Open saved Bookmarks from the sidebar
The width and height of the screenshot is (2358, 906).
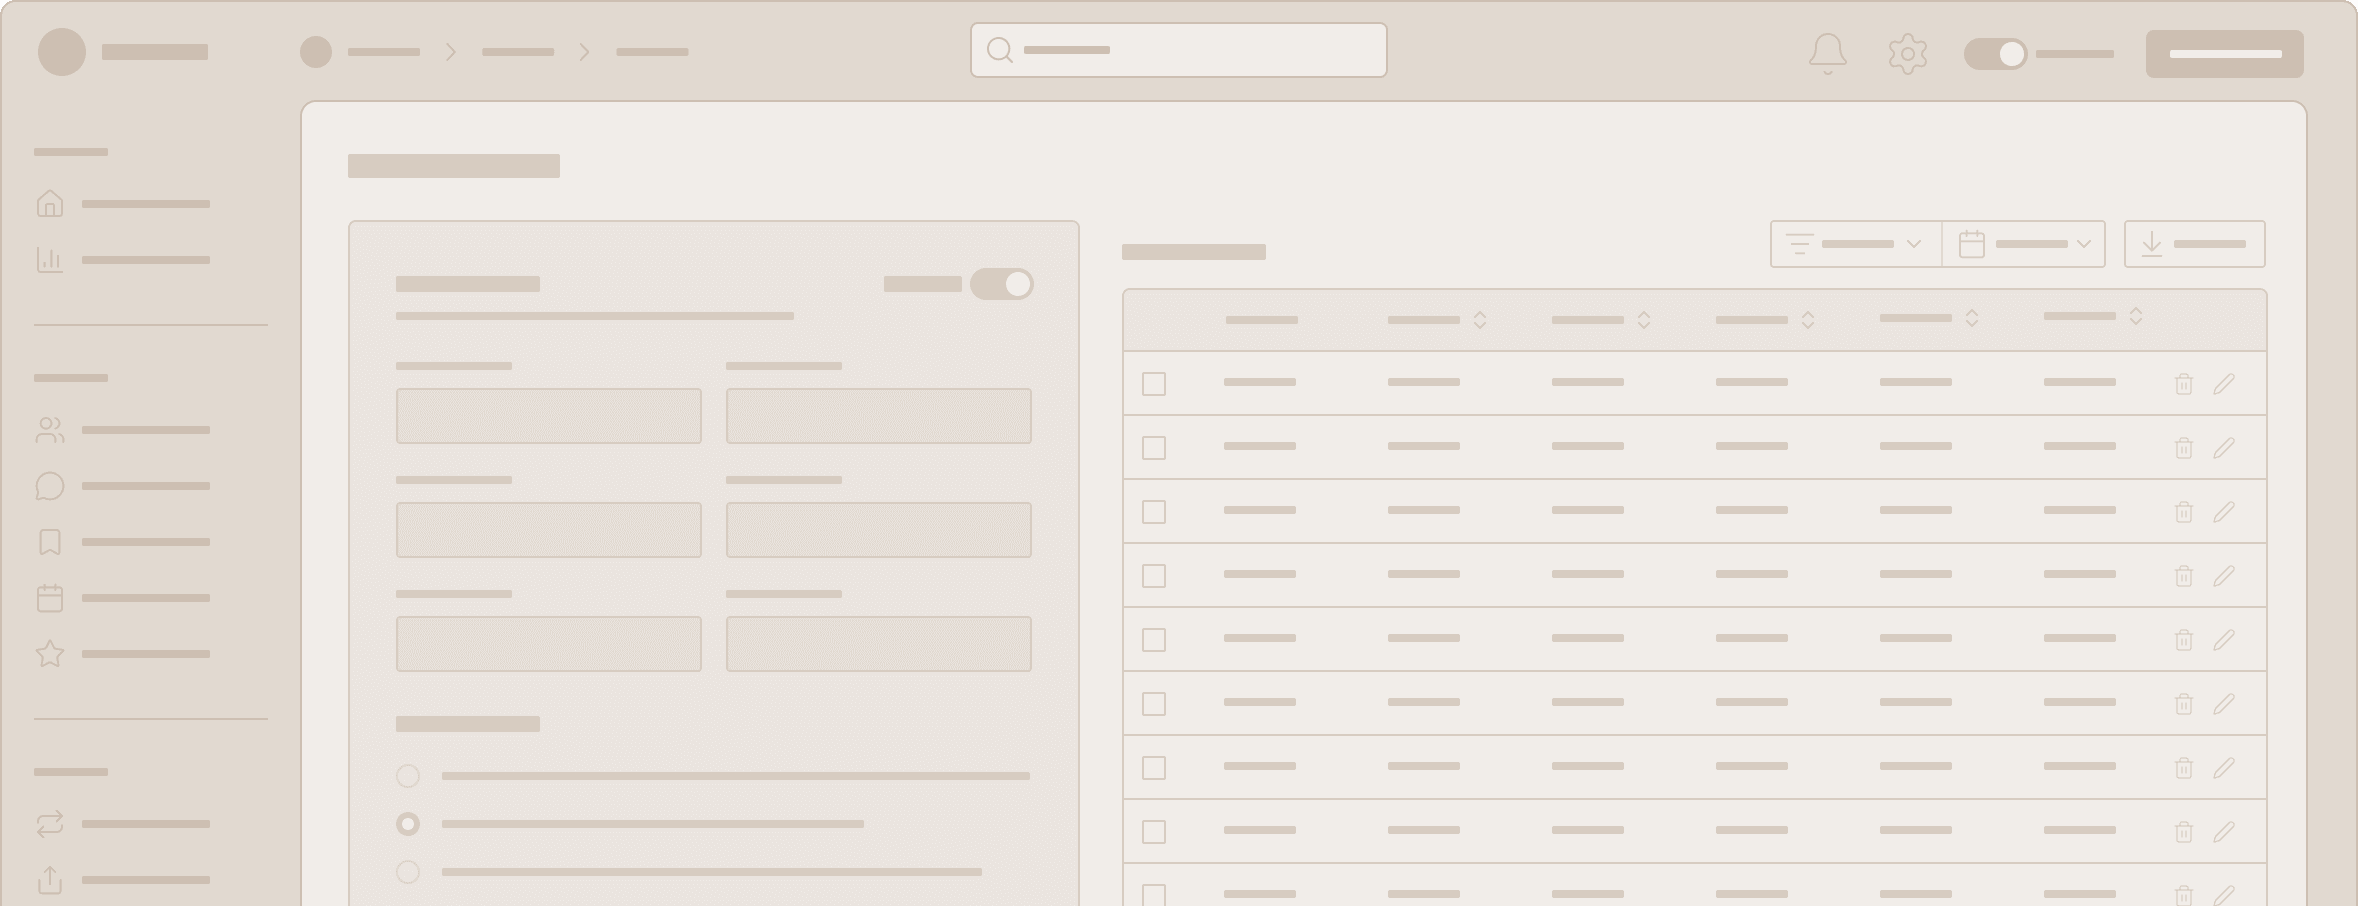pos(50,542)
